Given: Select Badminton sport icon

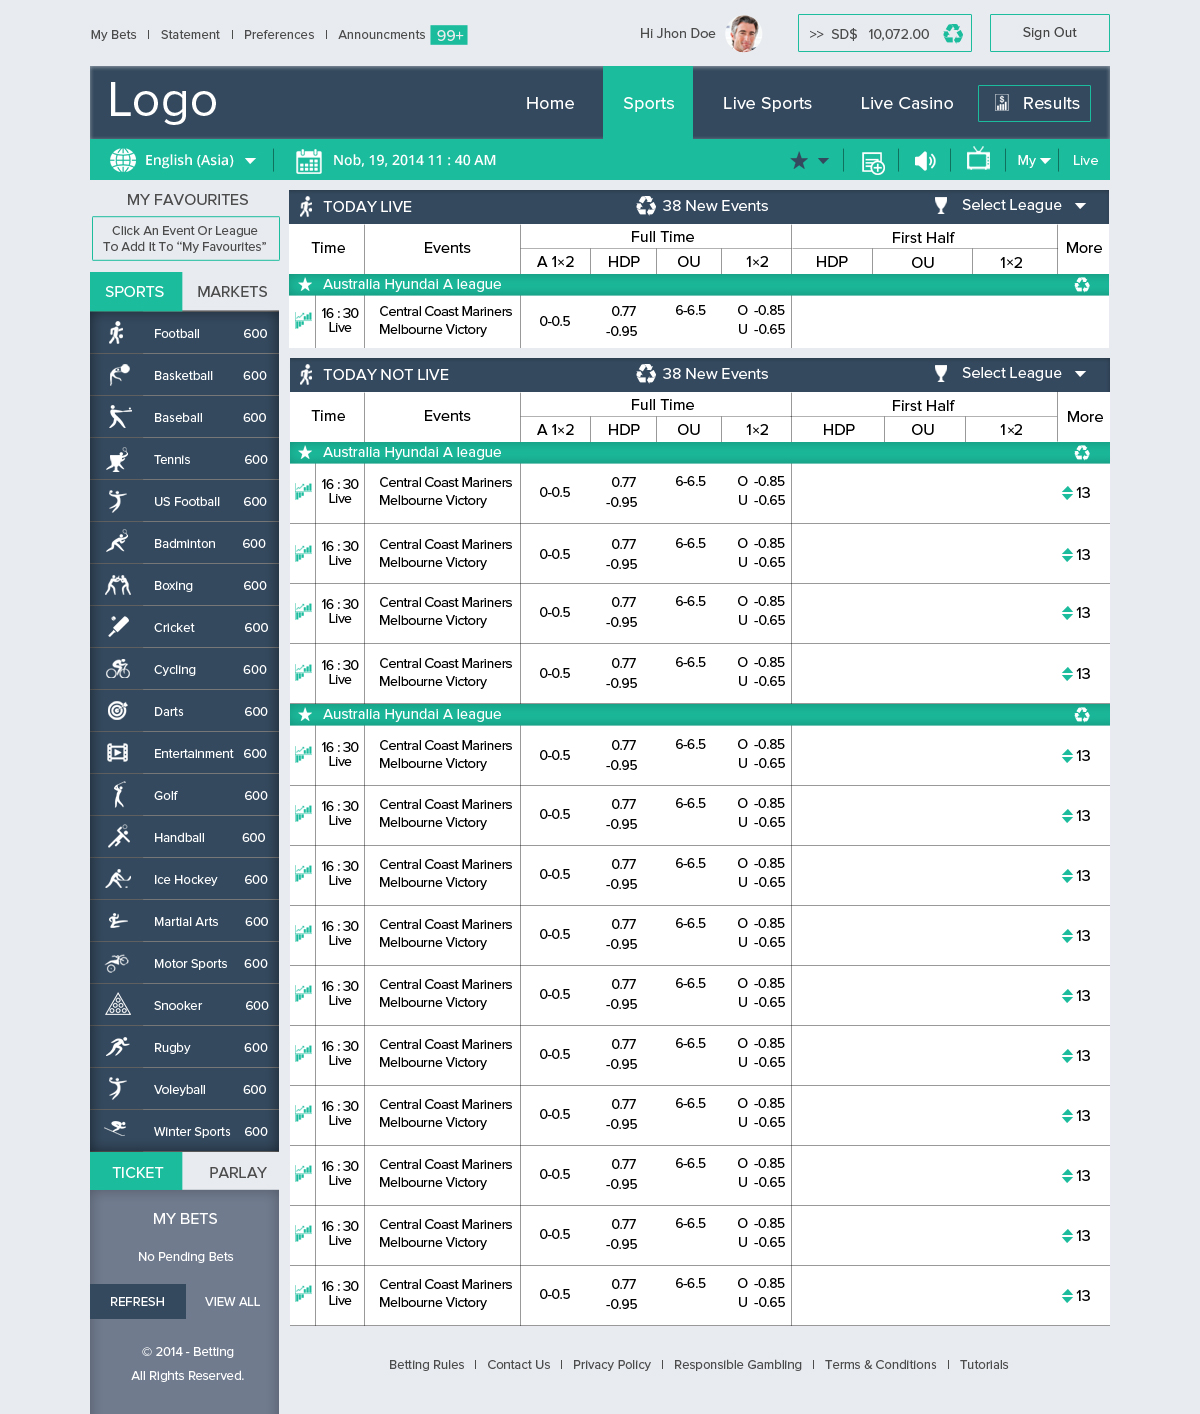Looking at the screenshot, I should click(118, 543).
